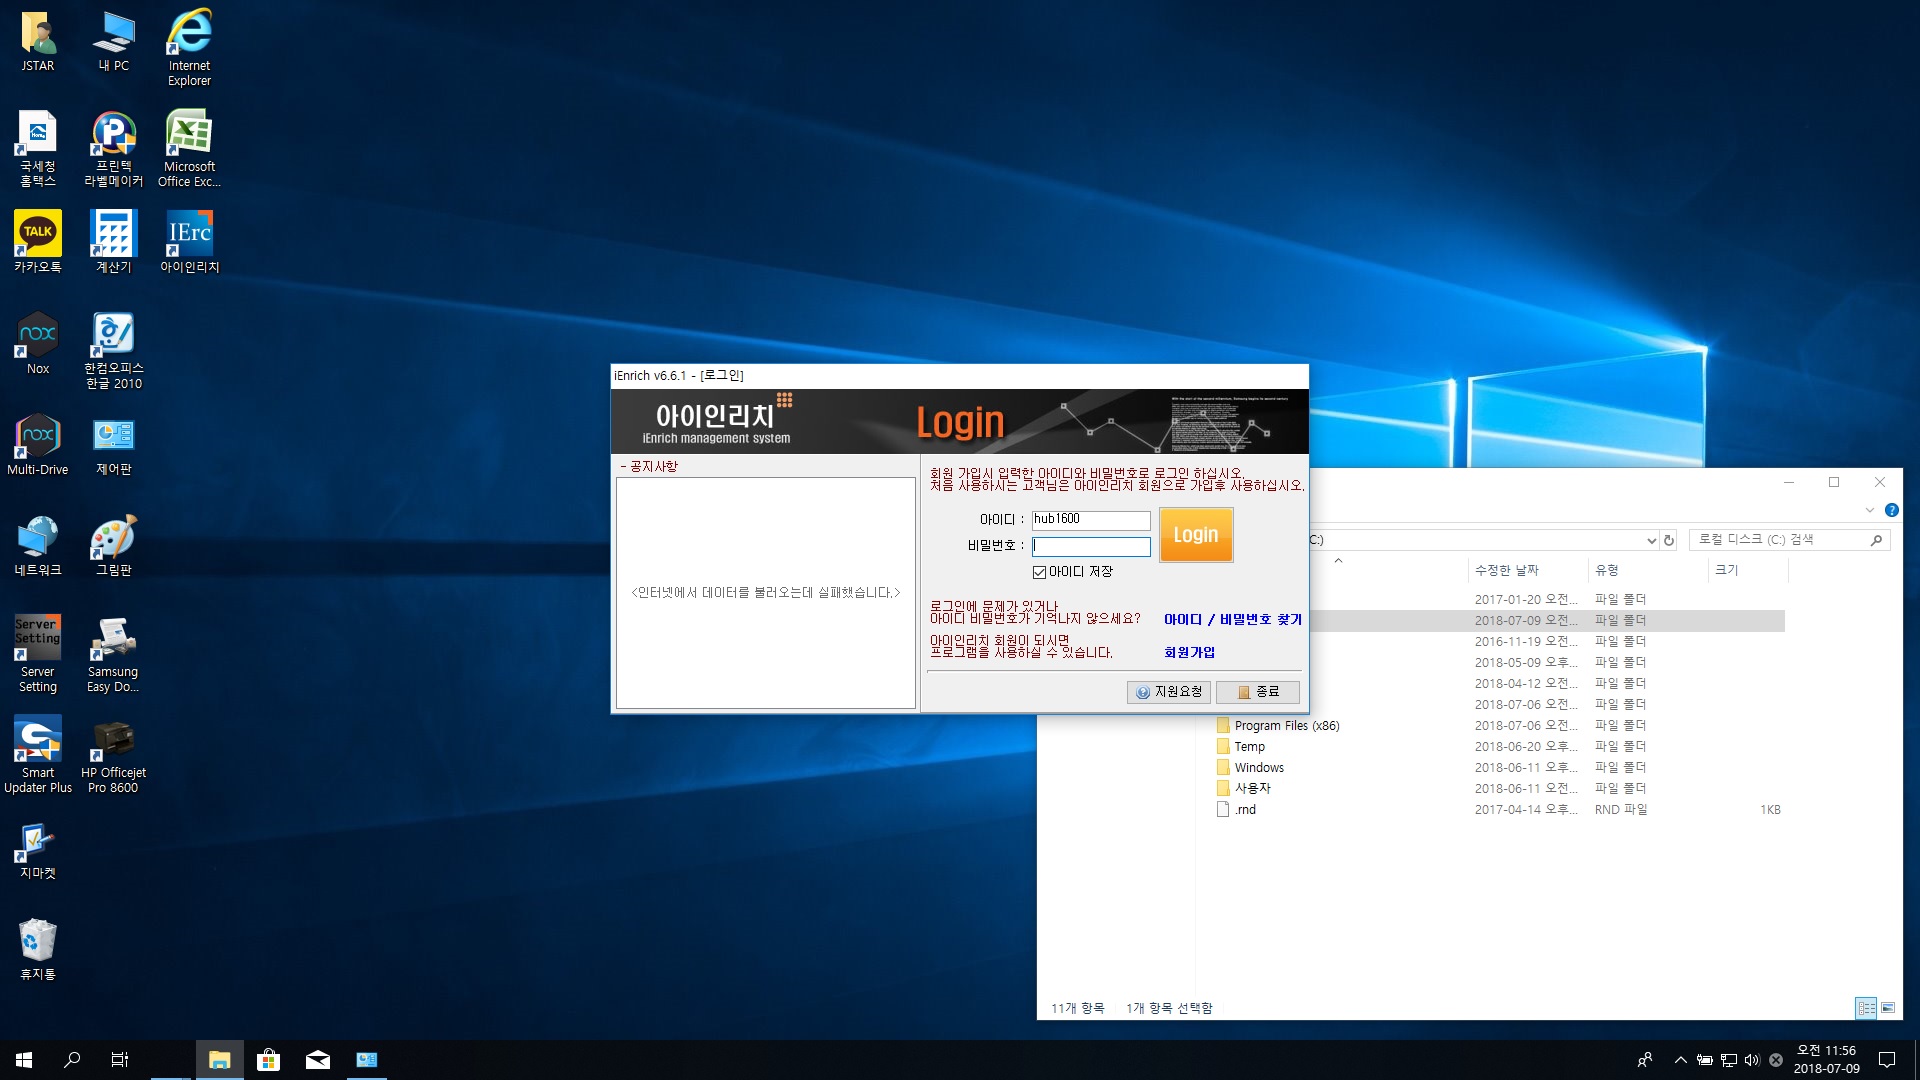Focus the 비밀번호 password field
This screenshot has width=1920, height=1080.
click(x=1091, y=547)
